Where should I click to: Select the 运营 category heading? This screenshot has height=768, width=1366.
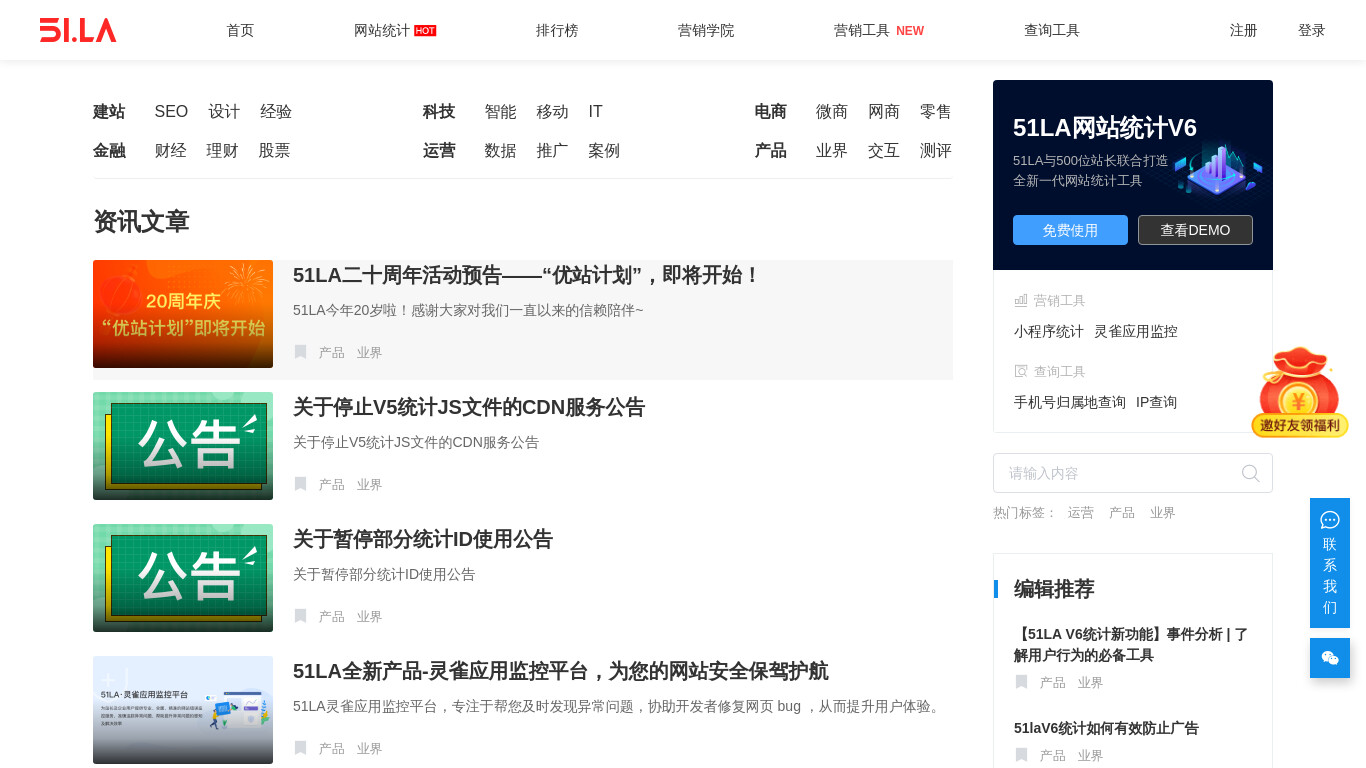click(439, 151)
